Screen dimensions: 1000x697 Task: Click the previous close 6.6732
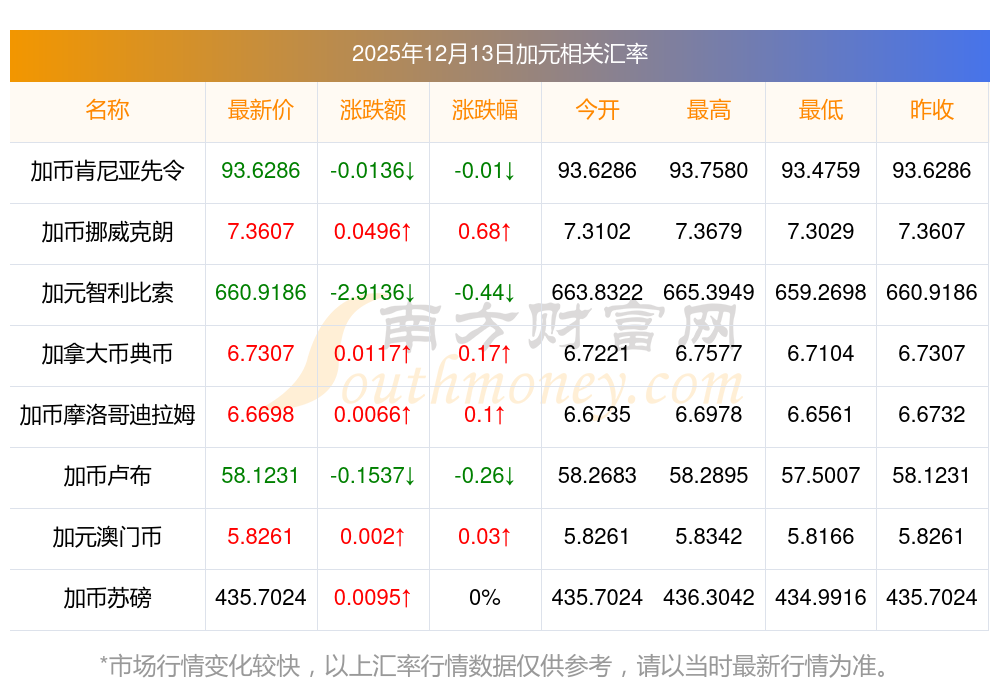pyautogui.click(x=932, y=415)
